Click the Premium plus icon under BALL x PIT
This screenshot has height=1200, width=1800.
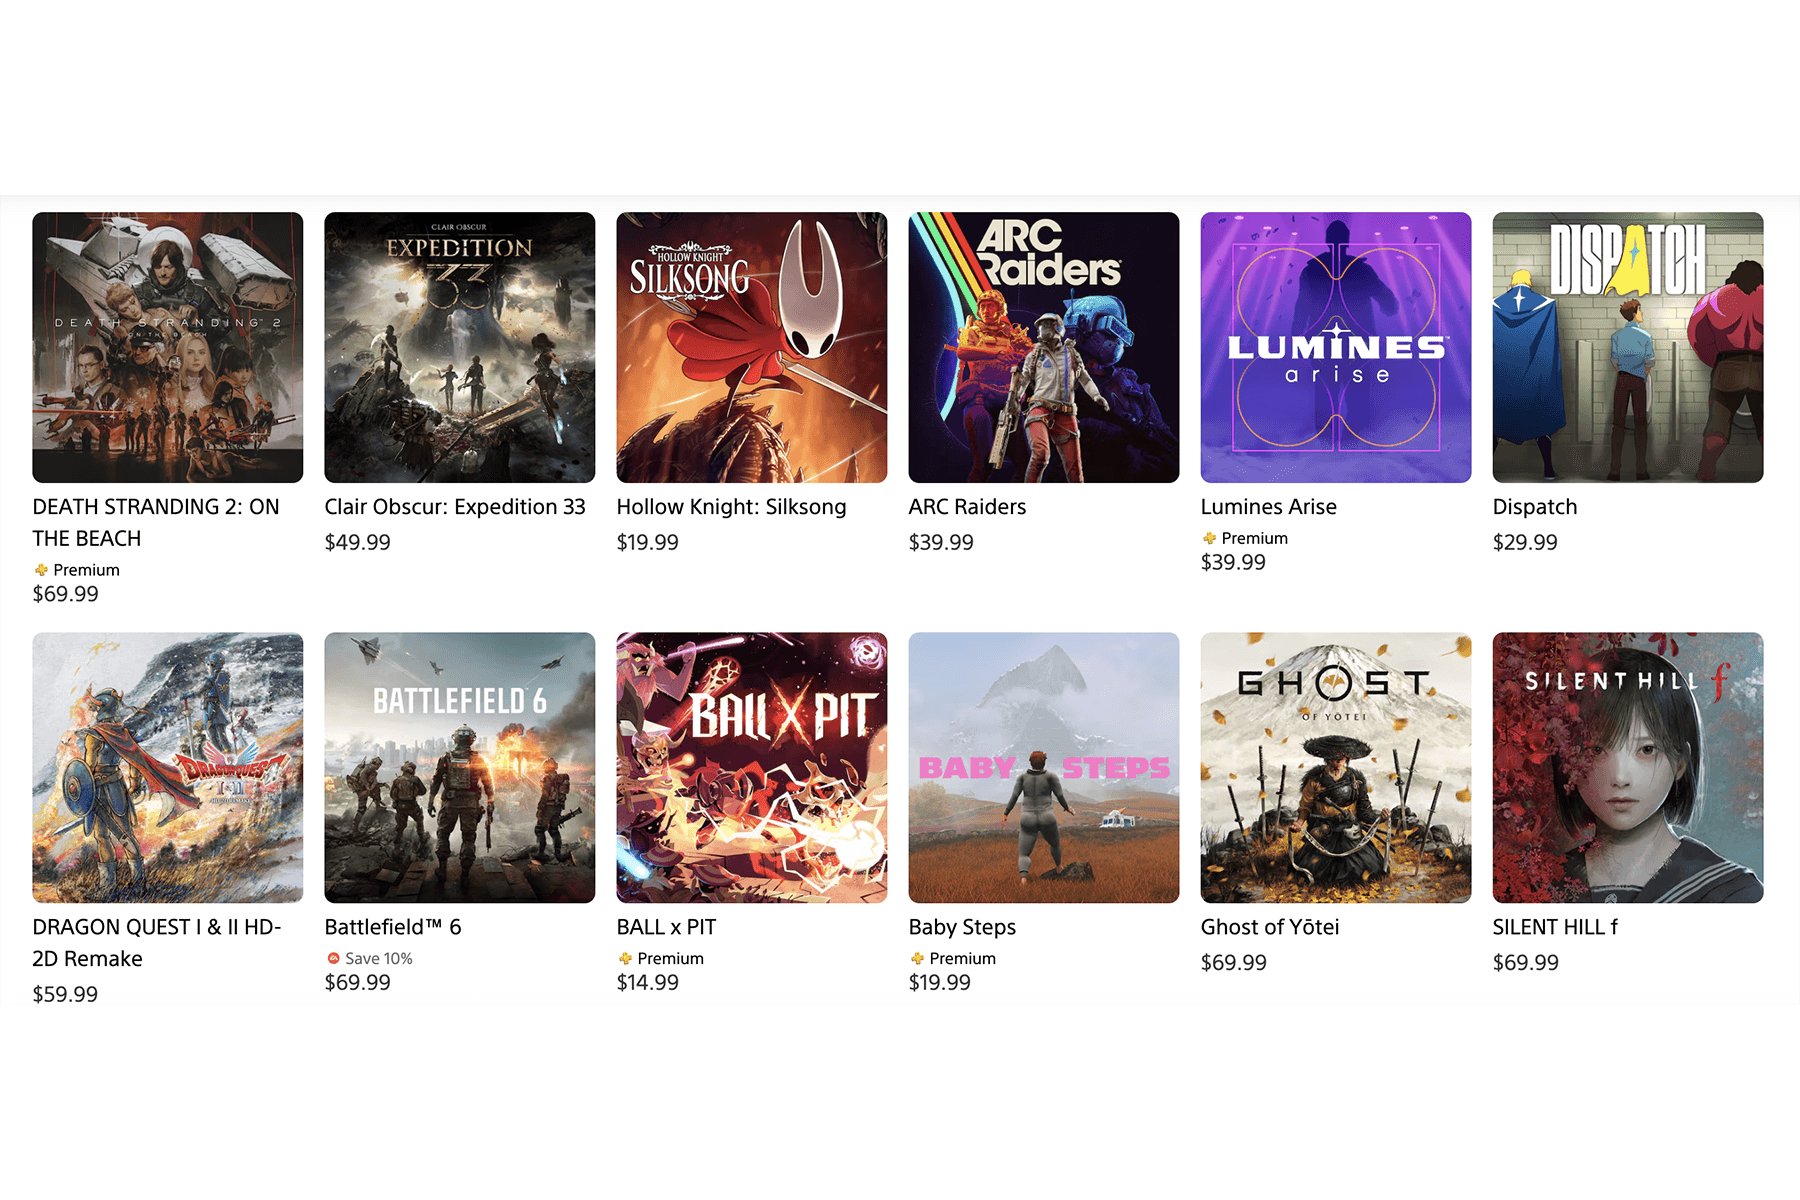pos(625,958)
